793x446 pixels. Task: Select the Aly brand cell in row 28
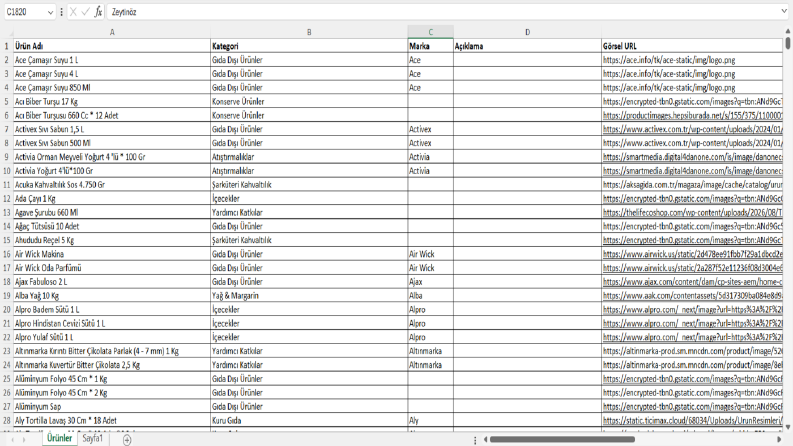point(430,420)
